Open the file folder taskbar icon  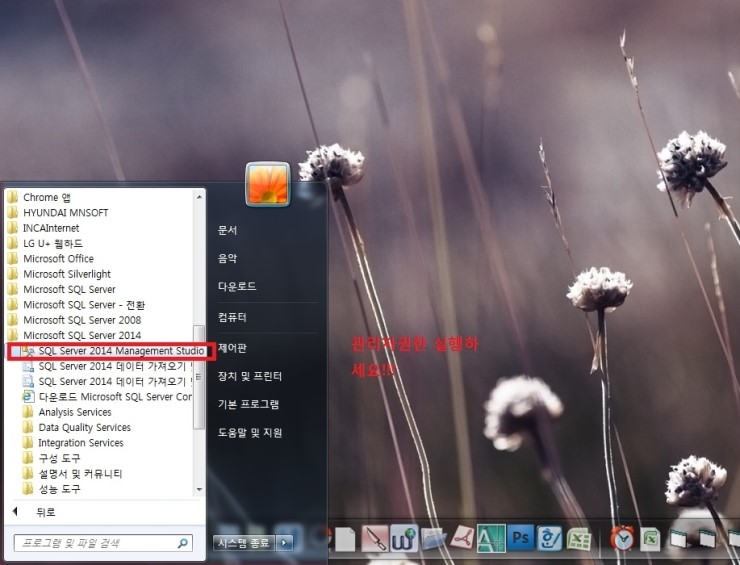[433, 539]
